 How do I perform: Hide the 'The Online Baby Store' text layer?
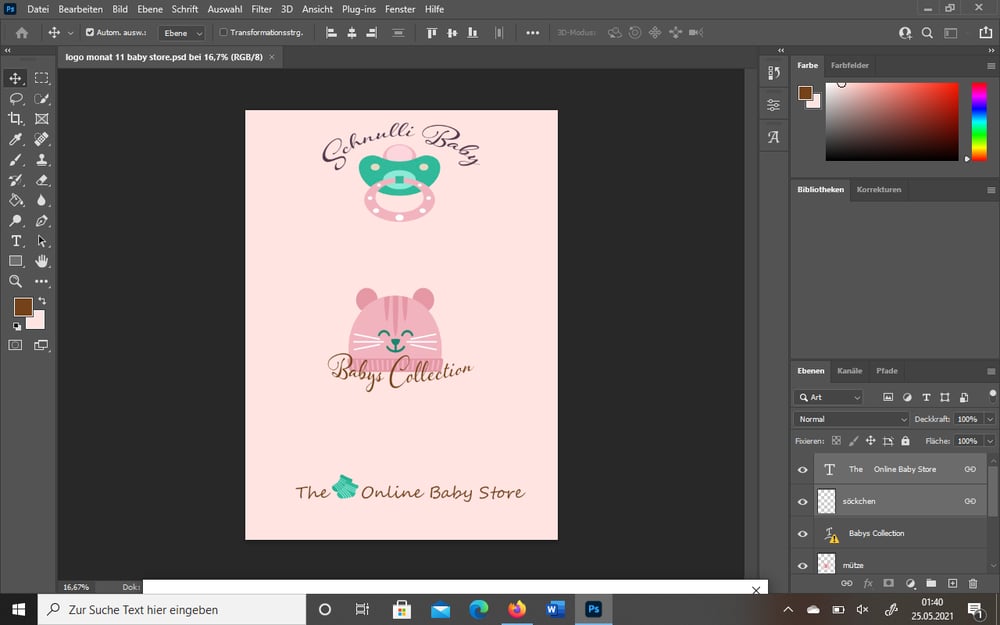click(802, 469)
